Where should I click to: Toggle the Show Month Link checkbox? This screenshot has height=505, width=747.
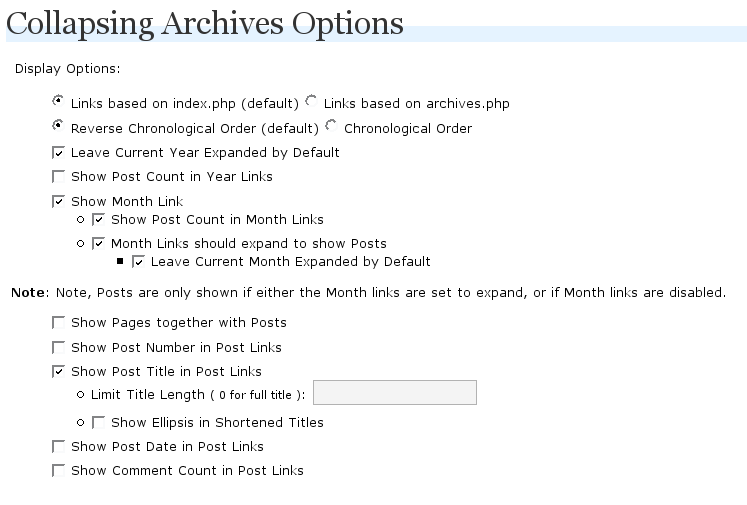click(x=58, y=202)
